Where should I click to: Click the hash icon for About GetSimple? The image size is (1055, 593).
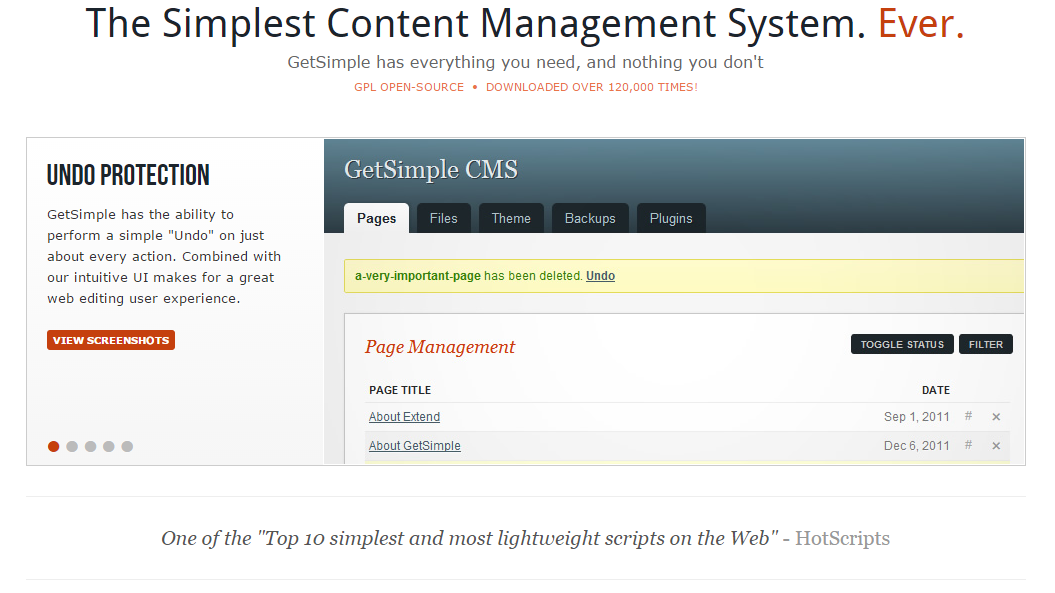[967, 446]
